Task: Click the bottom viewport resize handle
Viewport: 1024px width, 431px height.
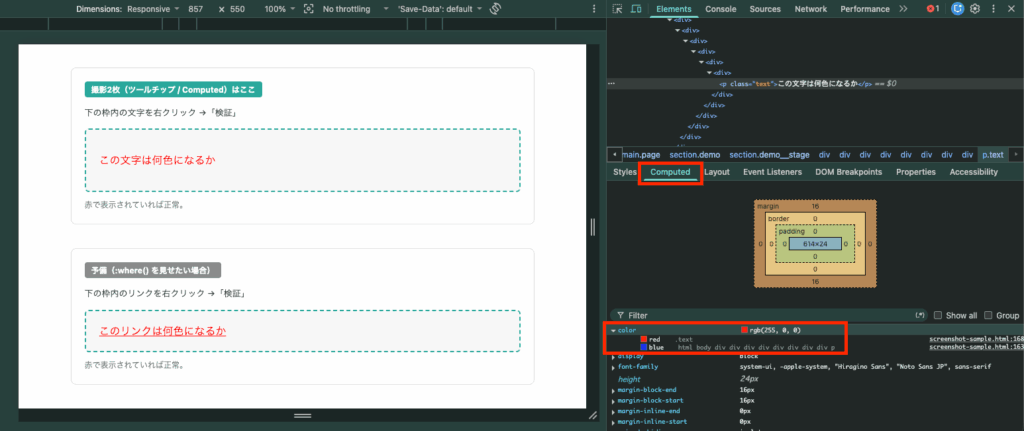Action: click(302, 415)
